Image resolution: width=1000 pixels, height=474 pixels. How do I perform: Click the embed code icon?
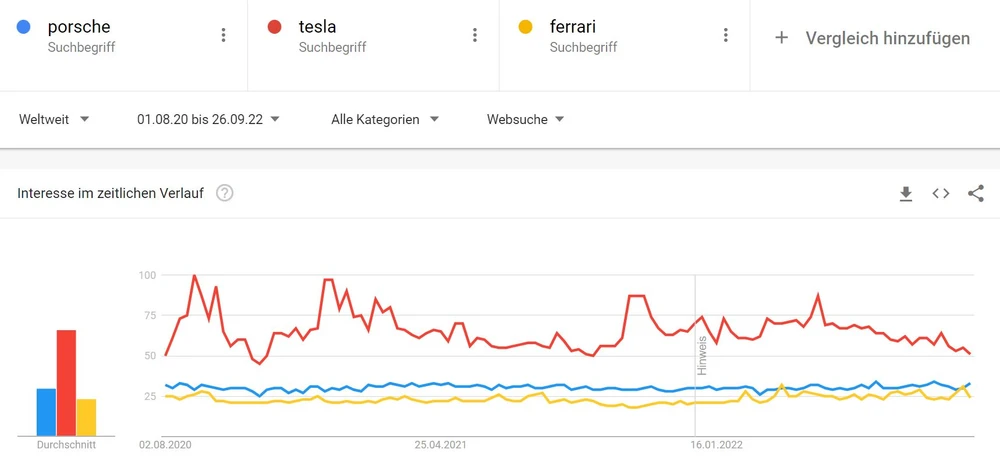941,194
